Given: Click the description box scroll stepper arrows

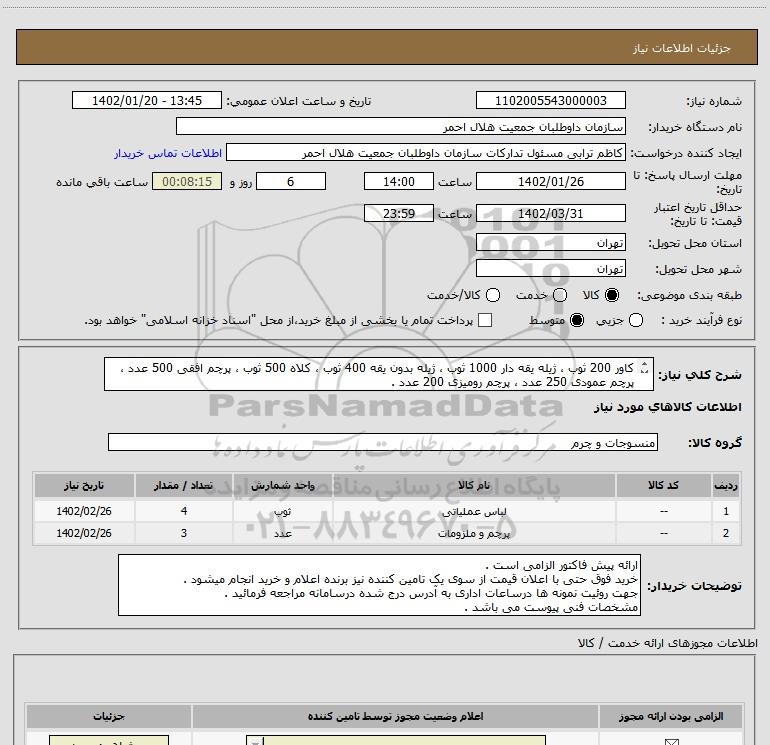Looking at the screenshot, I should pos(645,367).
